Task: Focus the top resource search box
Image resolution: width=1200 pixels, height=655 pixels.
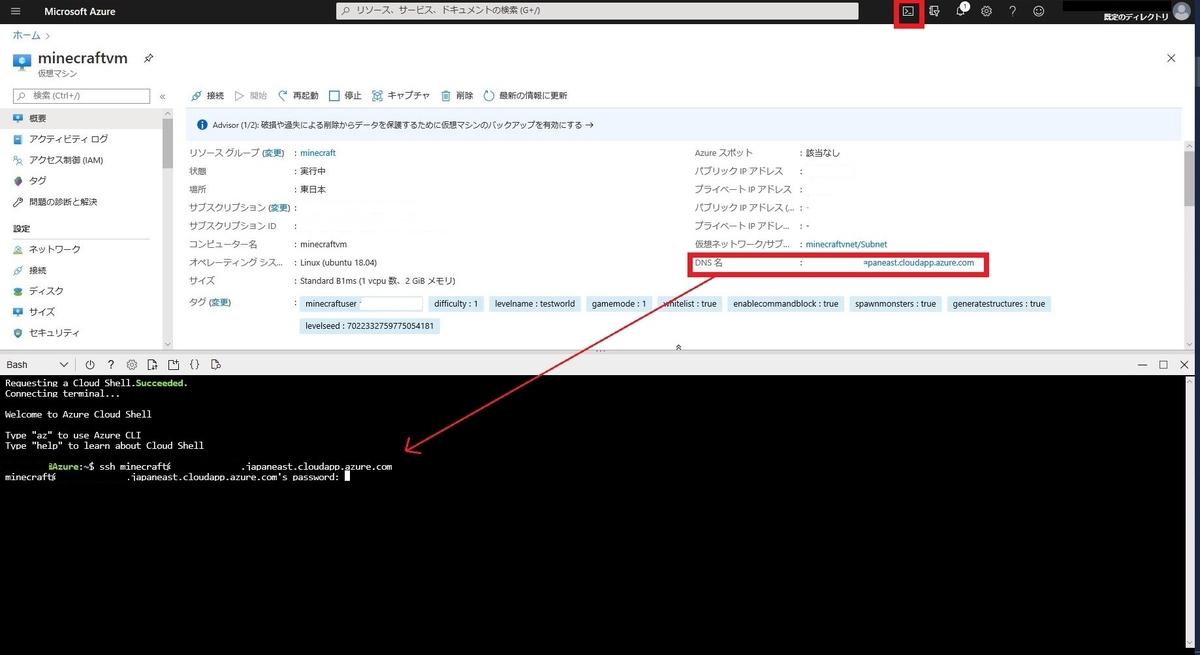Action: click(597, 11)
